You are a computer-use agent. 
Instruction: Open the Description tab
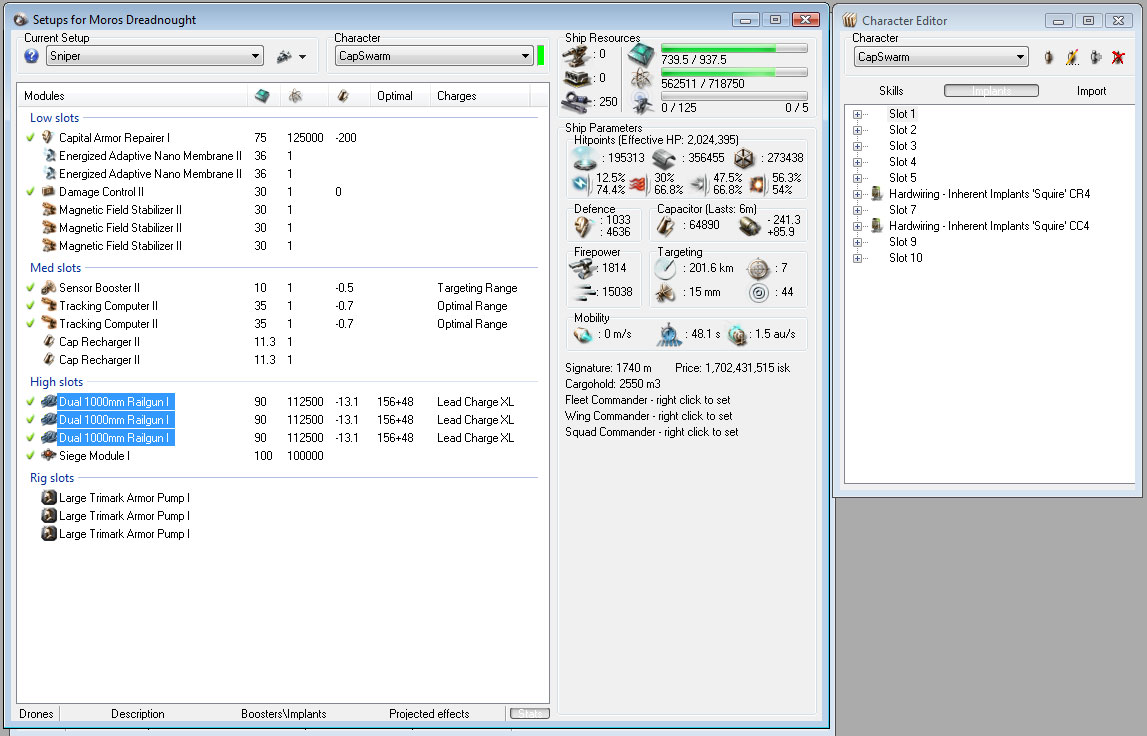pos(138,714)
